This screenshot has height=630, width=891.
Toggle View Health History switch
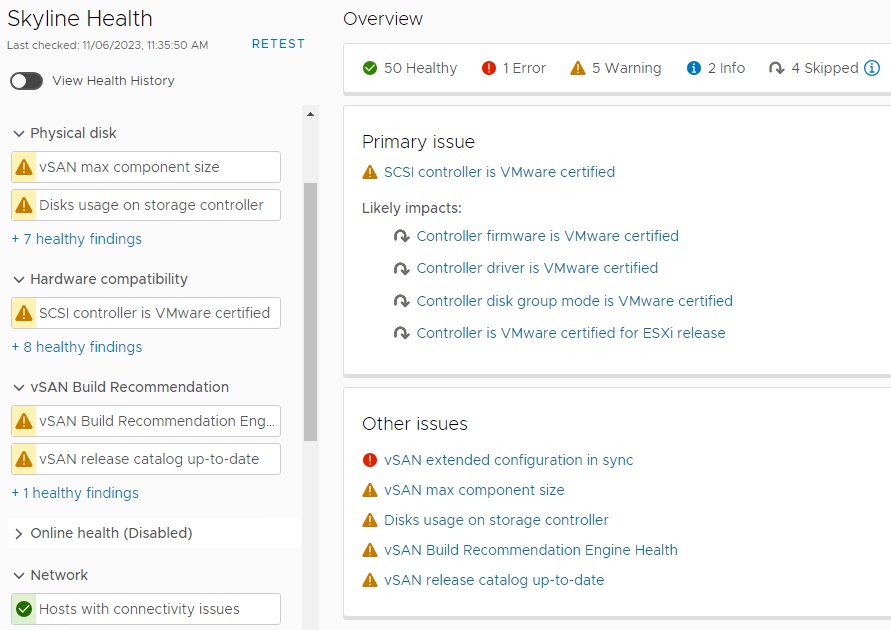pyautogui.click(x=26, y=81)
